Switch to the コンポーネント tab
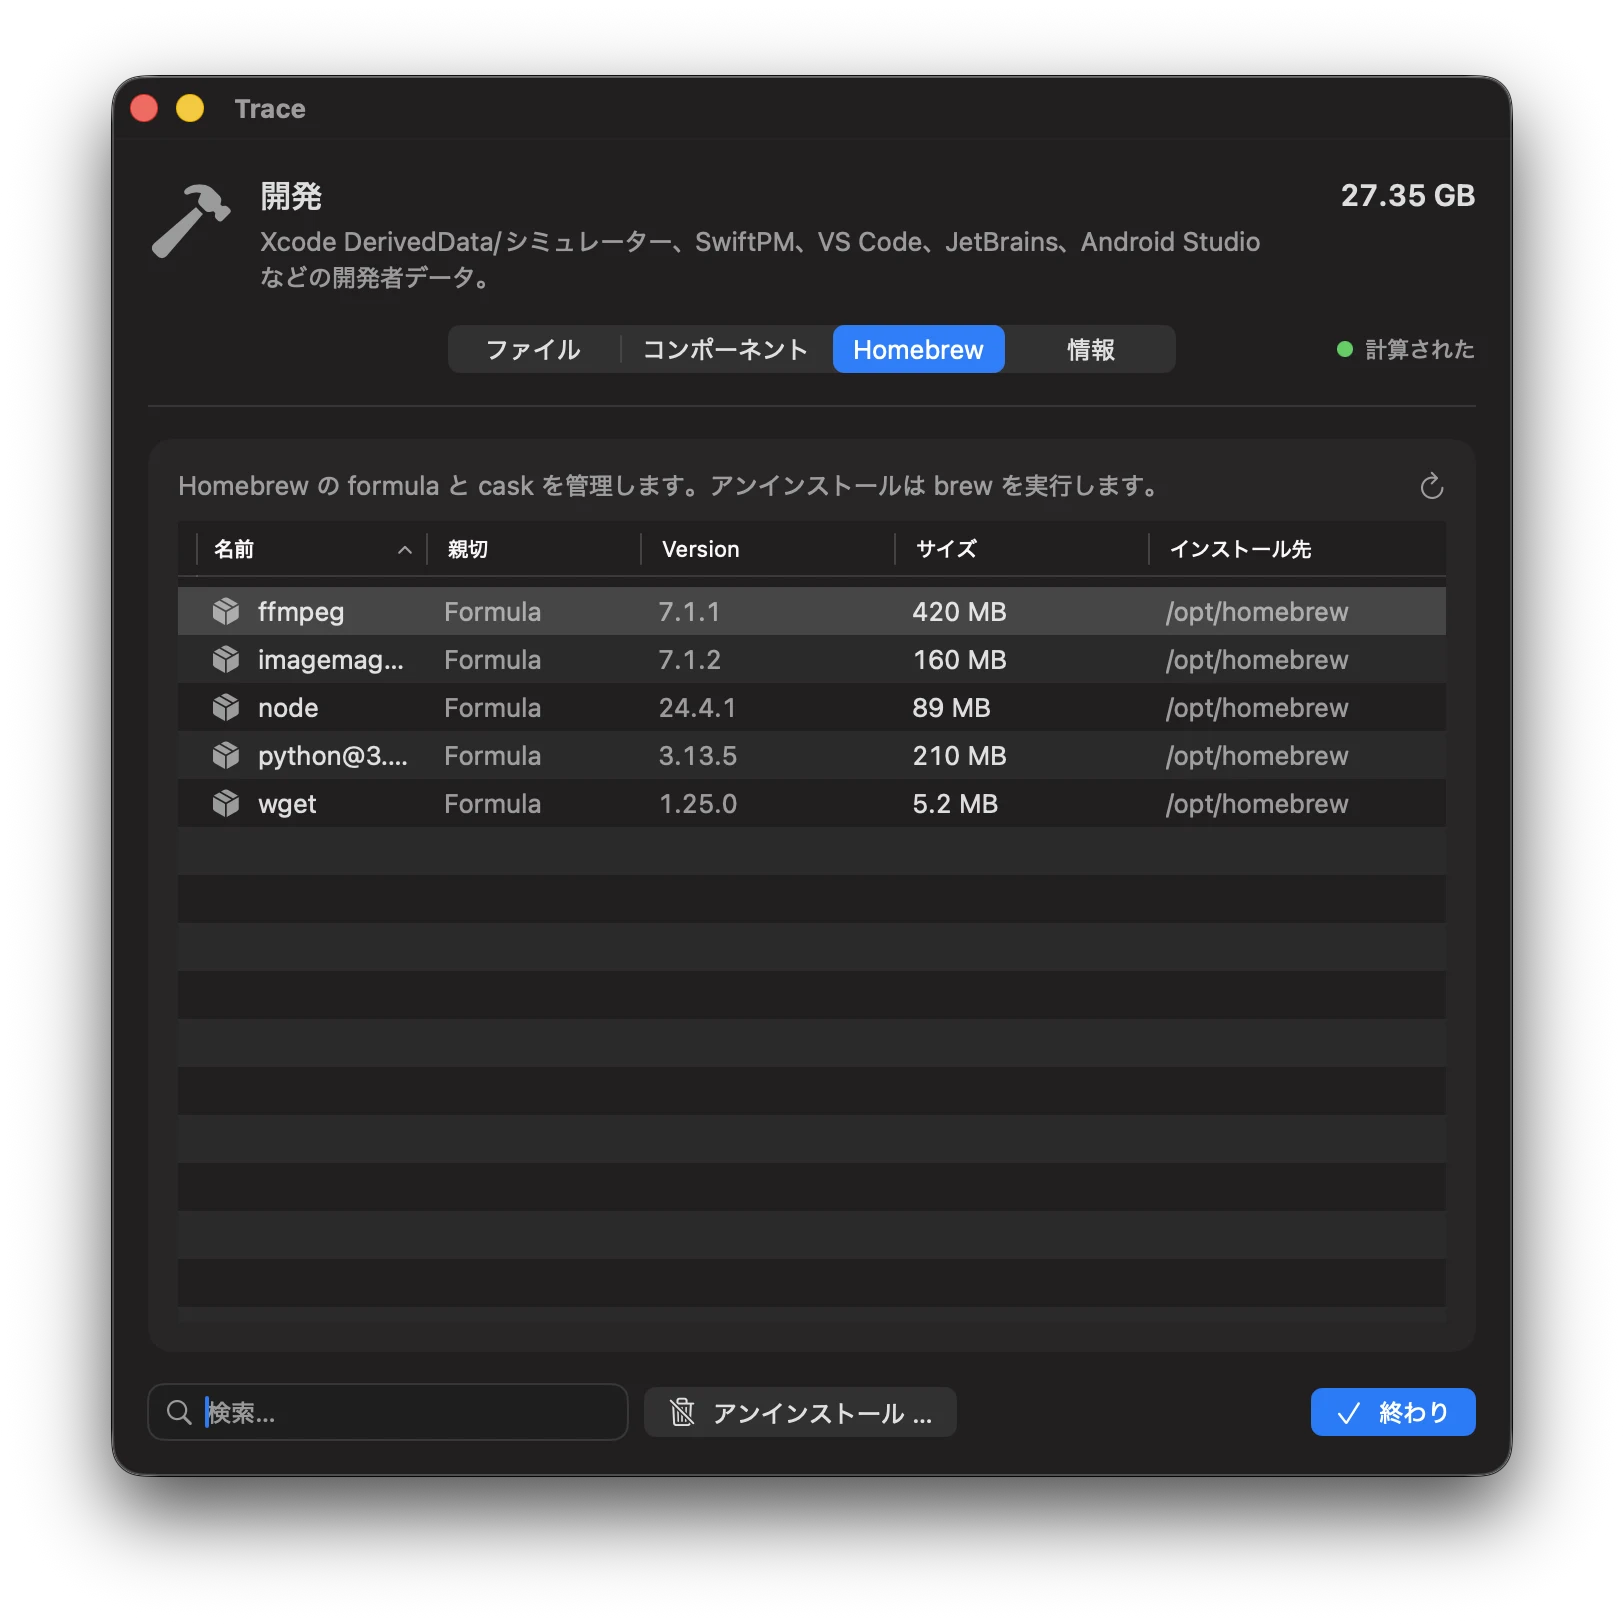The width and height of the screenshot is (1624, 1624). pos(725,349)
